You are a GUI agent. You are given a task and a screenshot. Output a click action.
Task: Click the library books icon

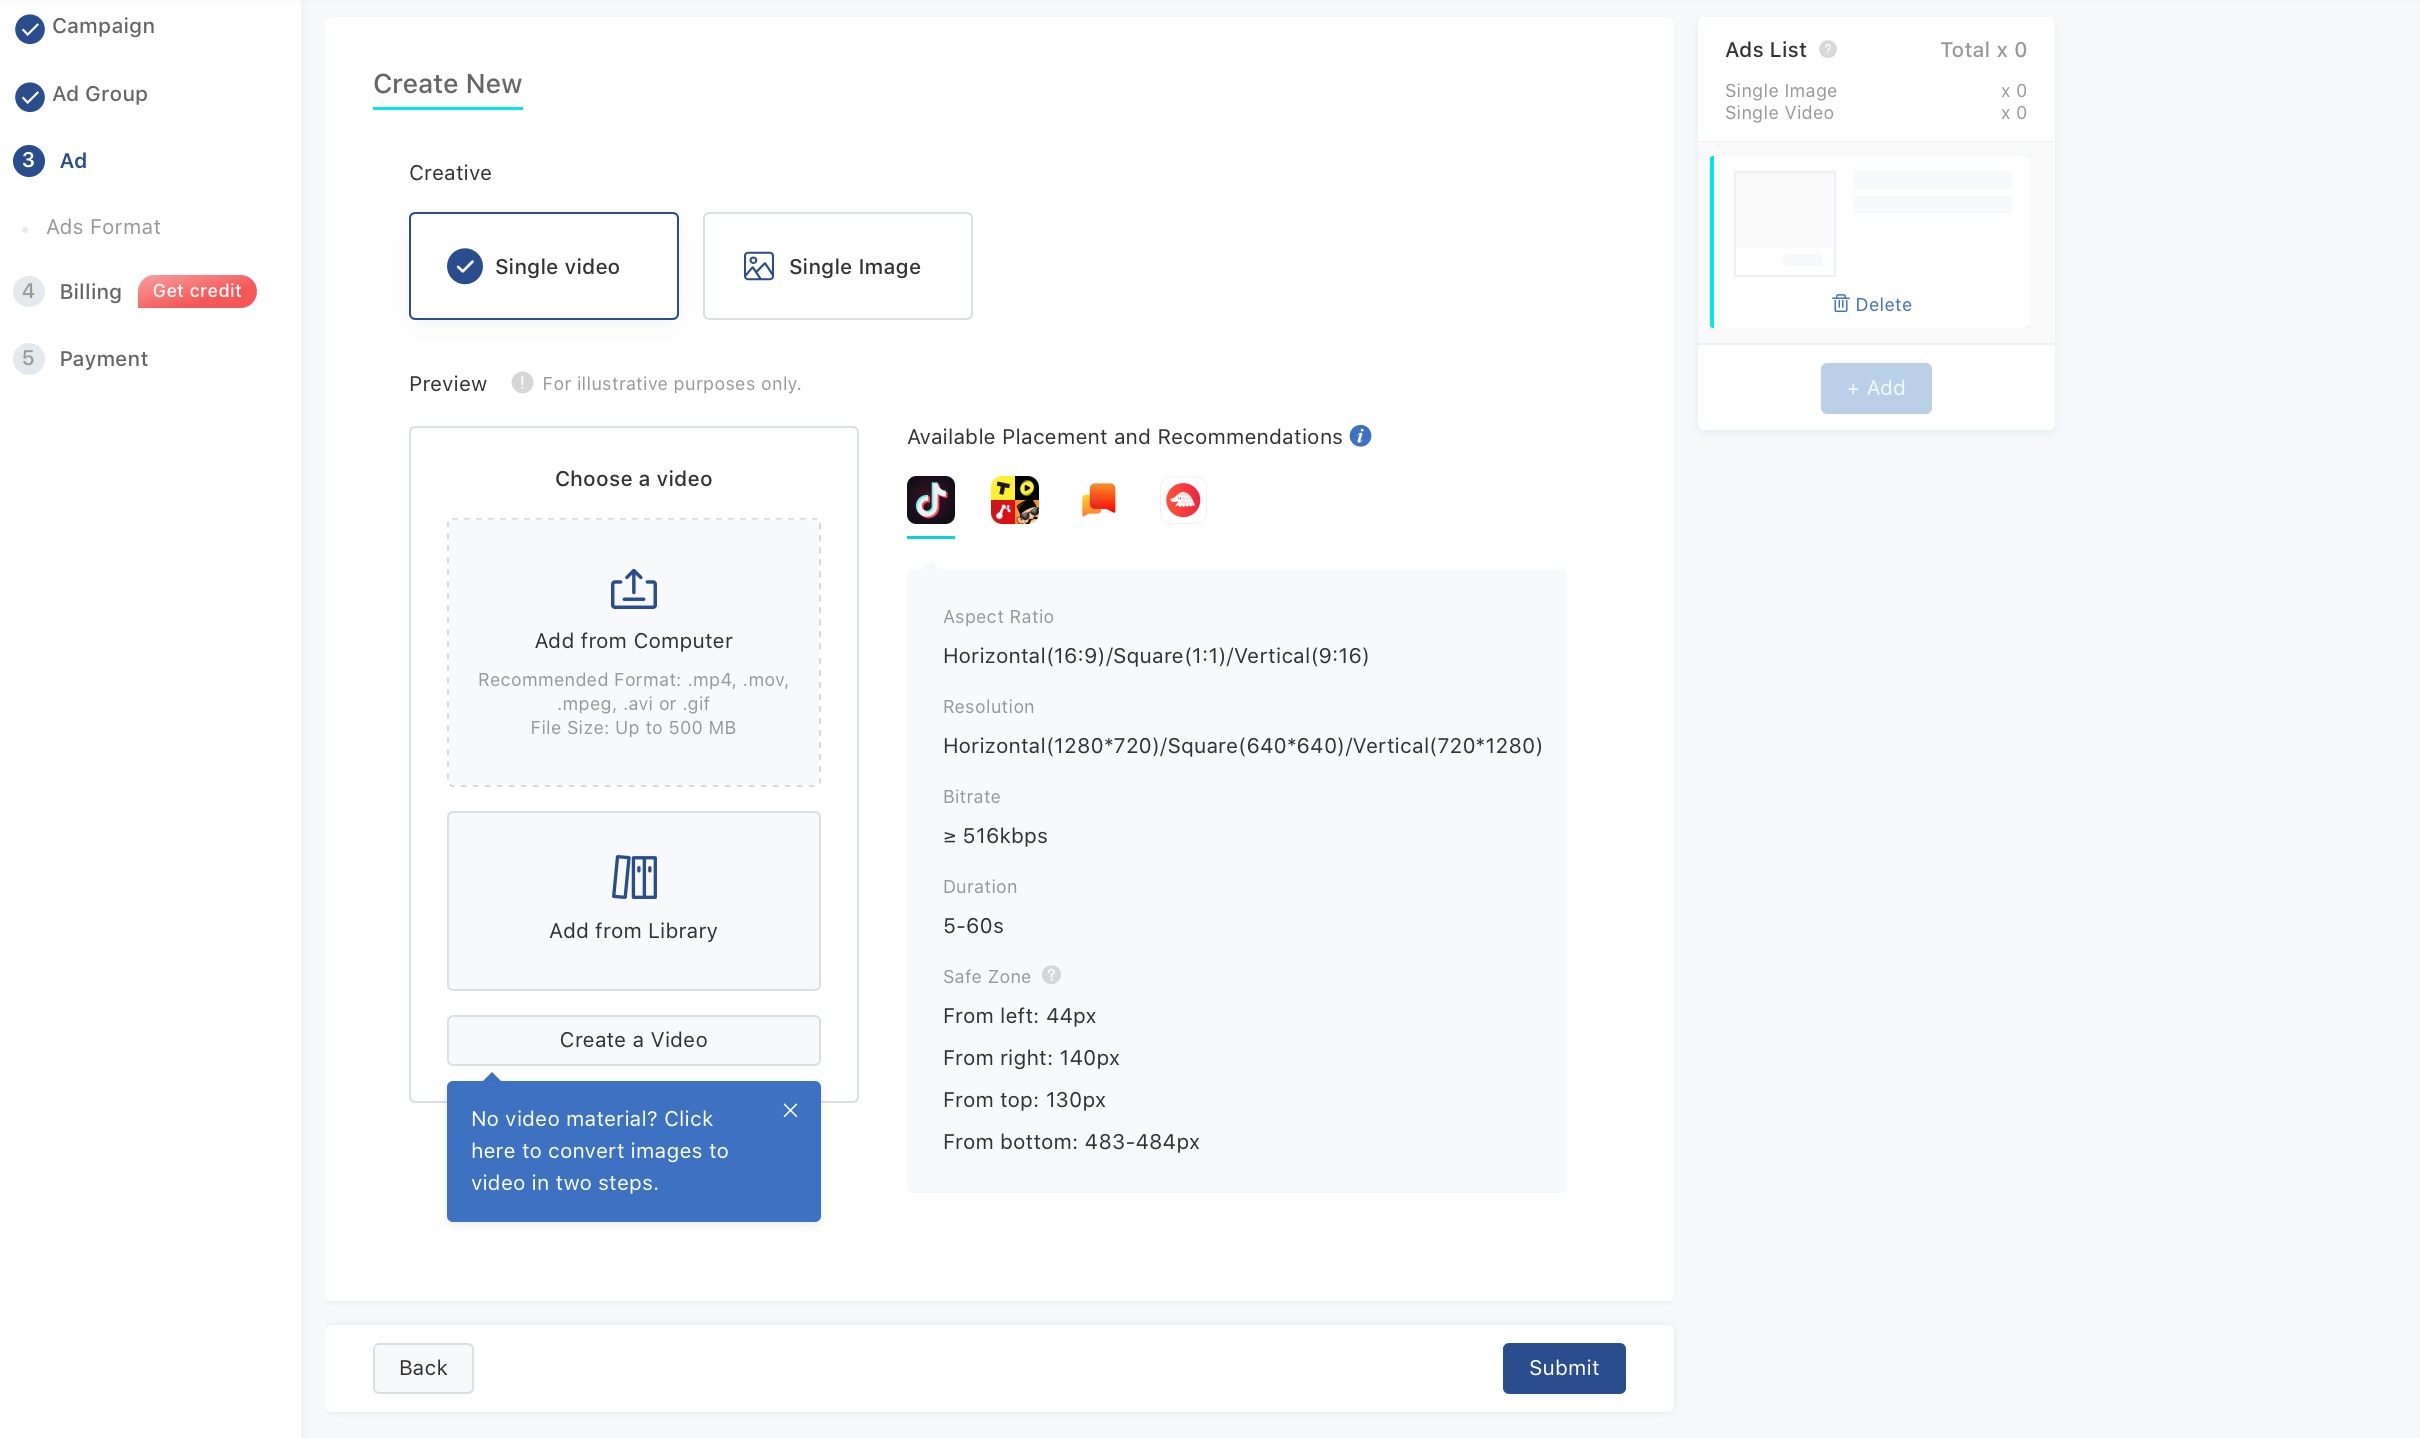pos(633,877)
